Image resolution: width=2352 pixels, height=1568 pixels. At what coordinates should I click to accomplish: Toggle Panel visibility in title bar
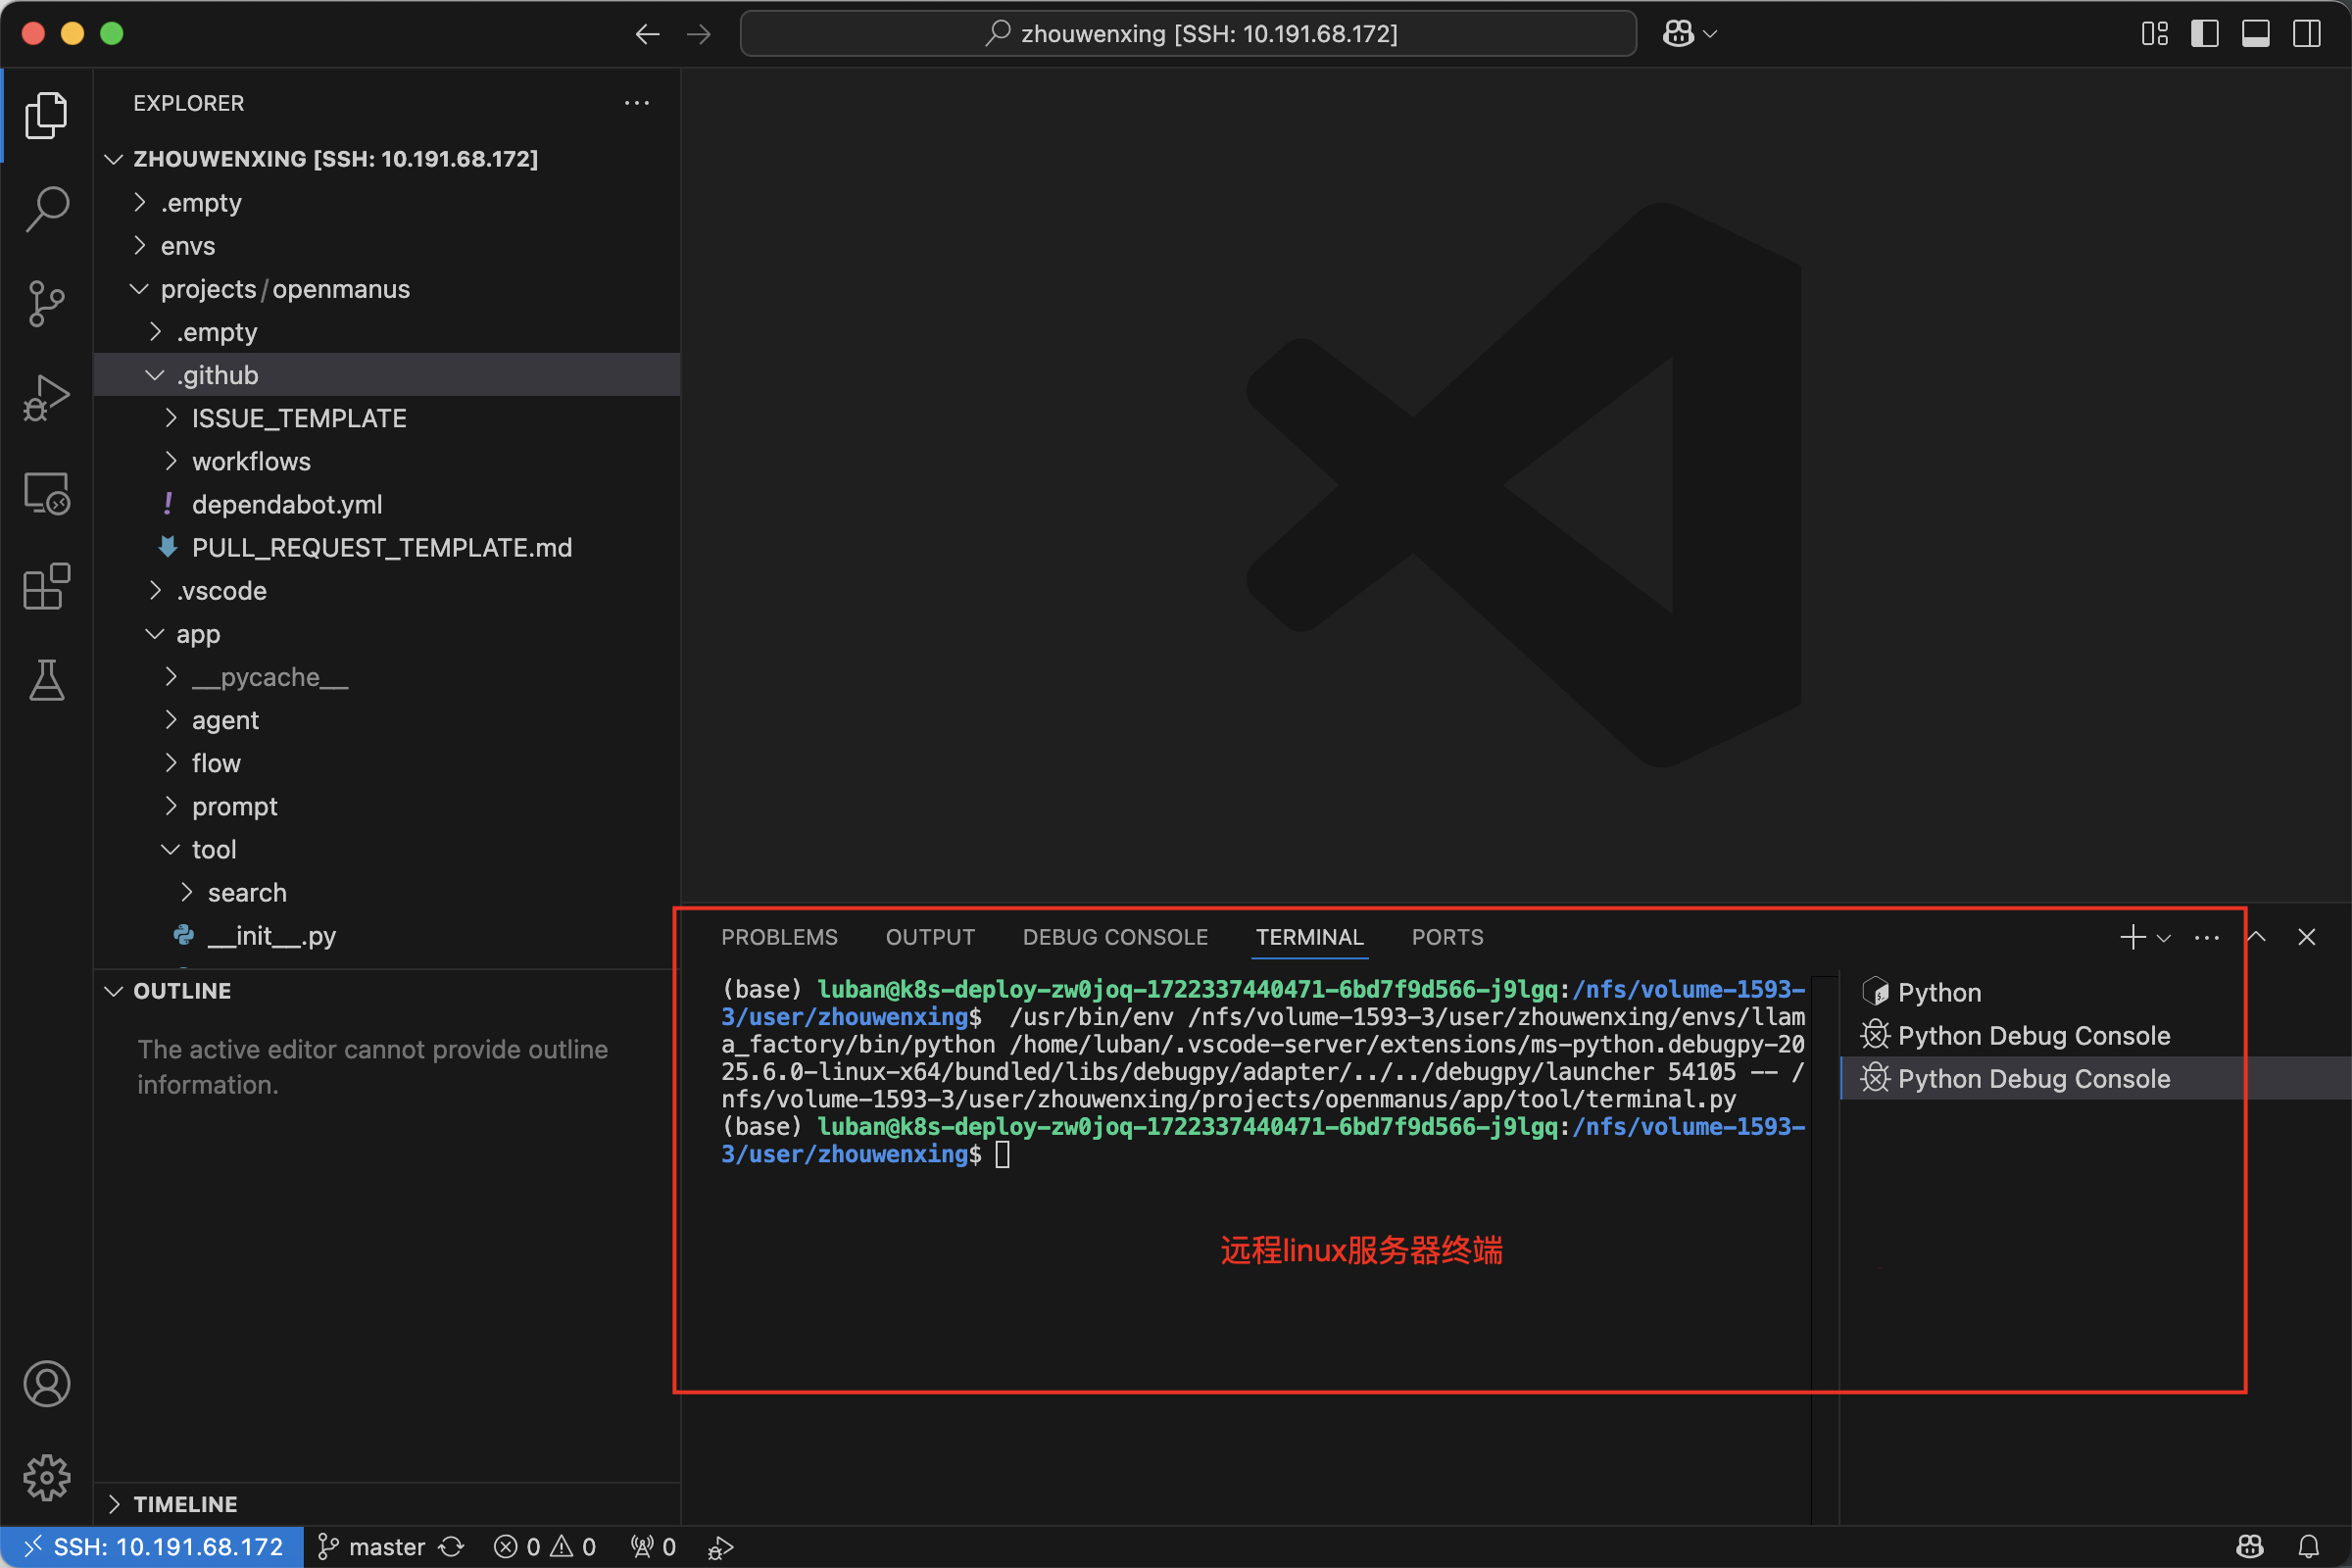coord(2255,34)
